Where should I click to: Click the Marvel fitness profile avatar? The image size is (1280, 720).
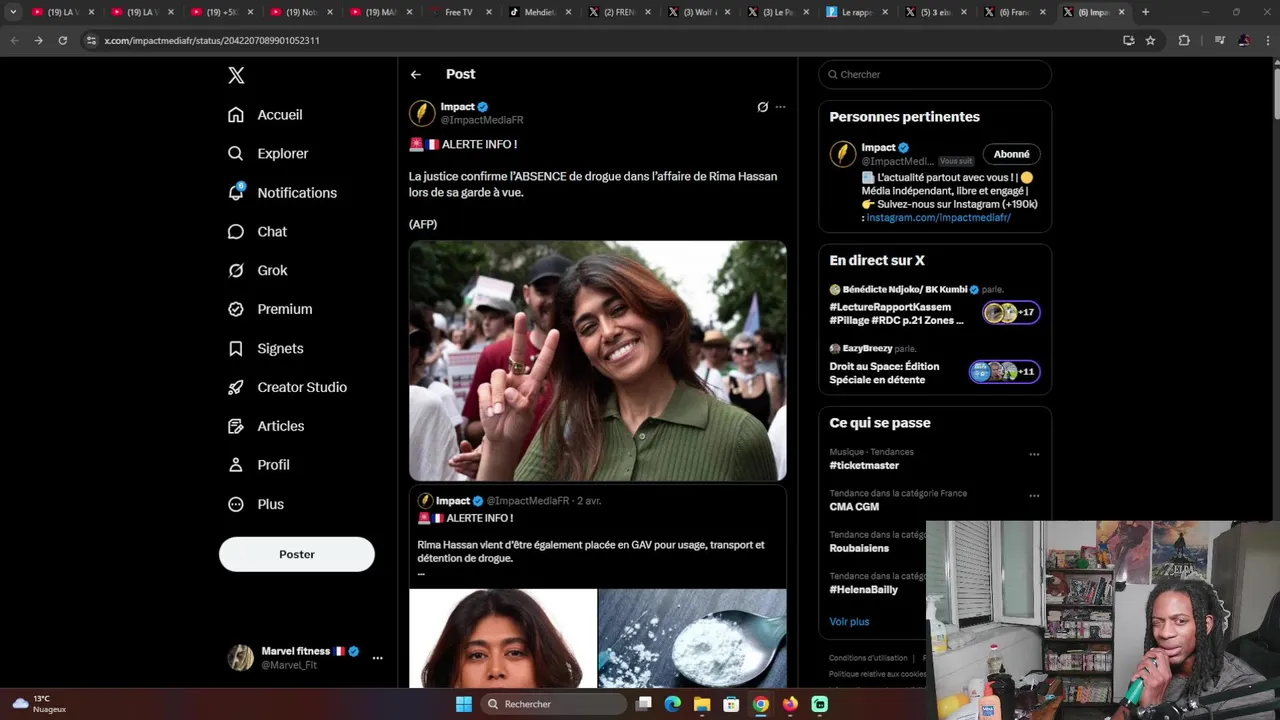click(x=240, y=657)
